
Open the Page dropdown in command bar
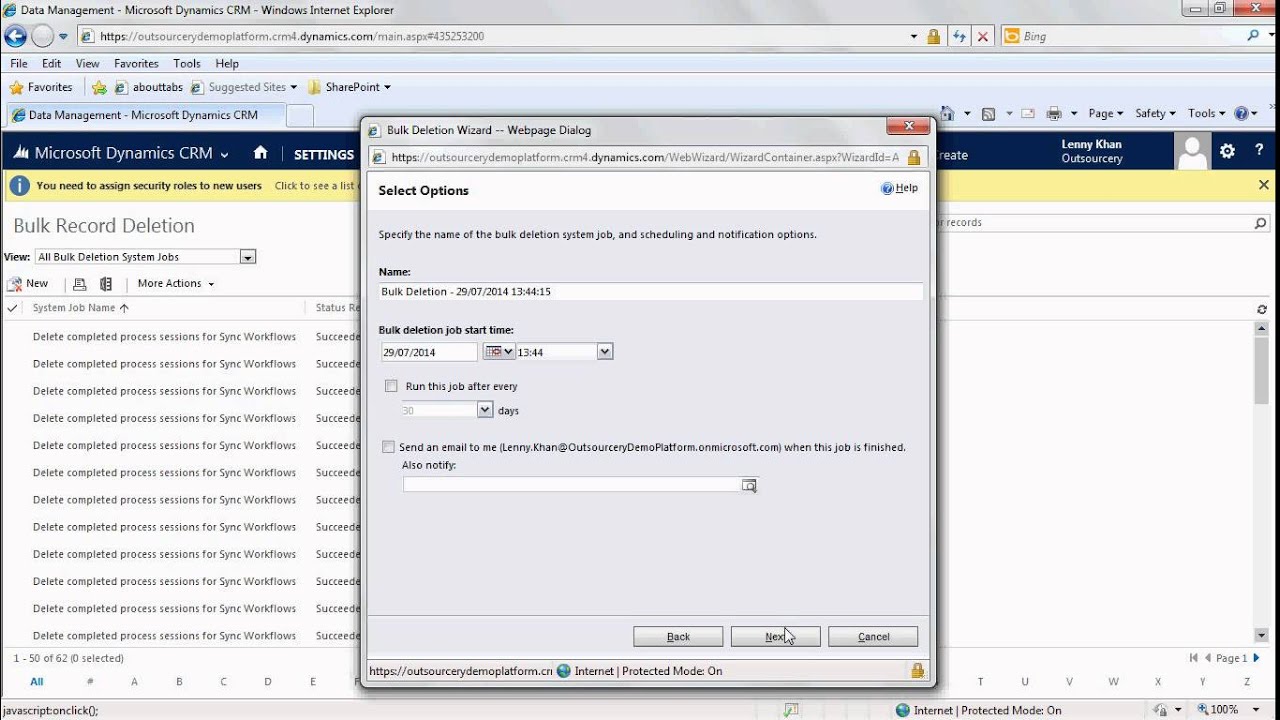coord(1106,113)
